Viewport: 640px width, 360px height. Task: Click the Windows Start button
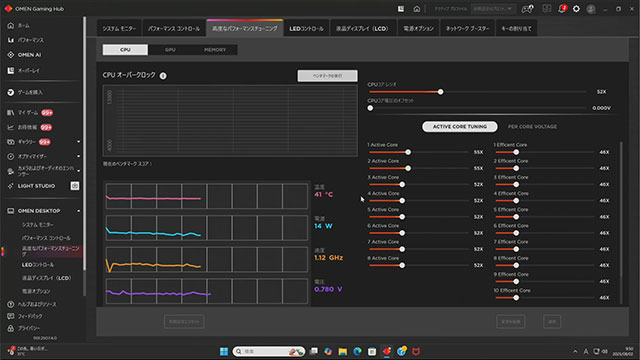click(x=224, y=351)
